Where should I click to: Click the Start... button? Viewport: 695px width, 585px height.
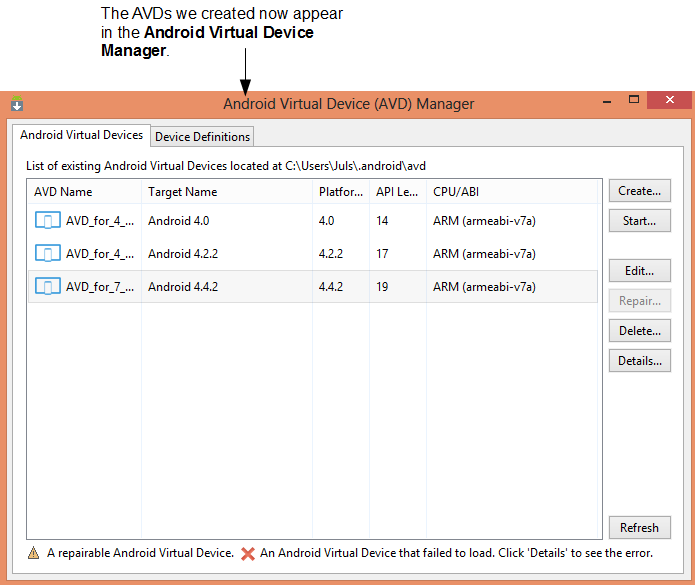[640, 221]
